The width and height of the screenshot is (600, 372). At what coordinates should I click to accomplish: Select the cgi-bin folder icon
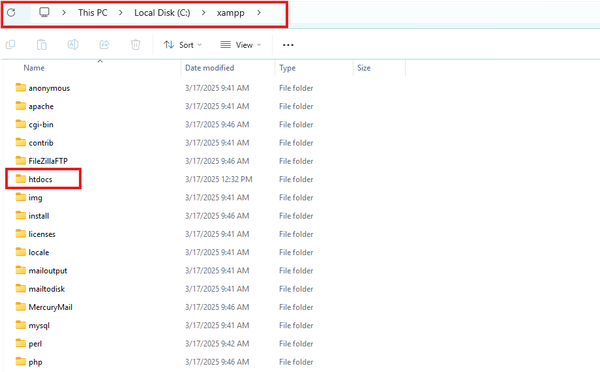21,124
